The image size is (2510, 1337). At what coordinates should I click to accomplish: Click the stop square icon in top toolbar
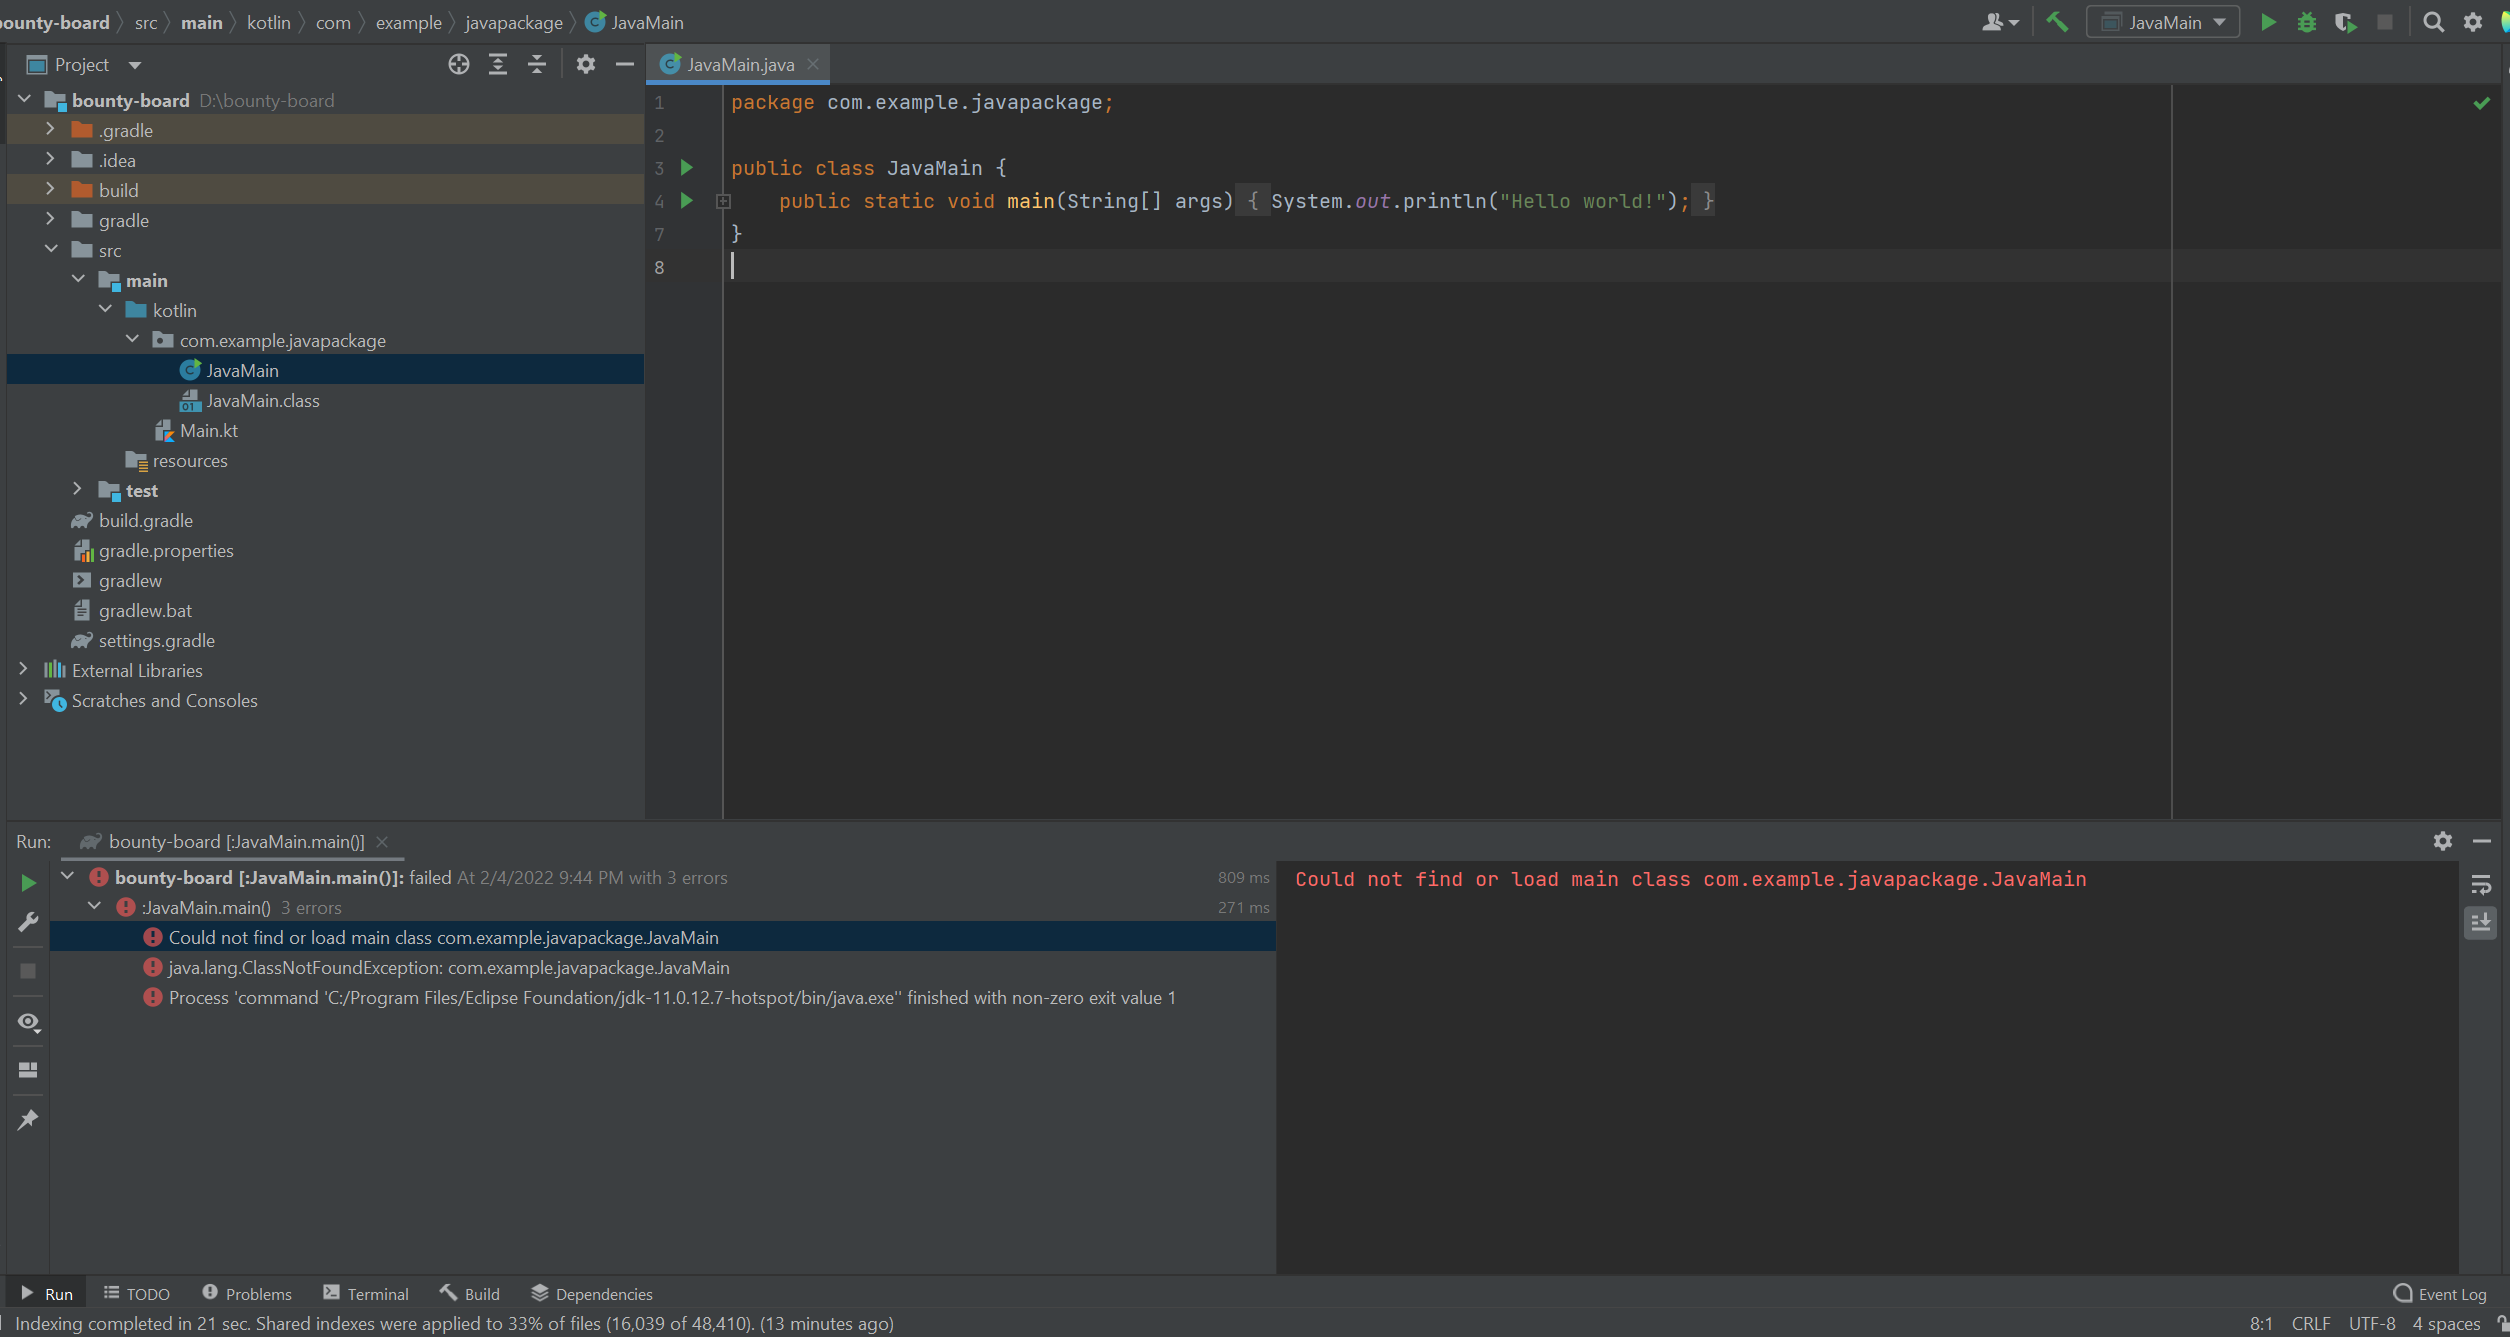pos(2385,22)
